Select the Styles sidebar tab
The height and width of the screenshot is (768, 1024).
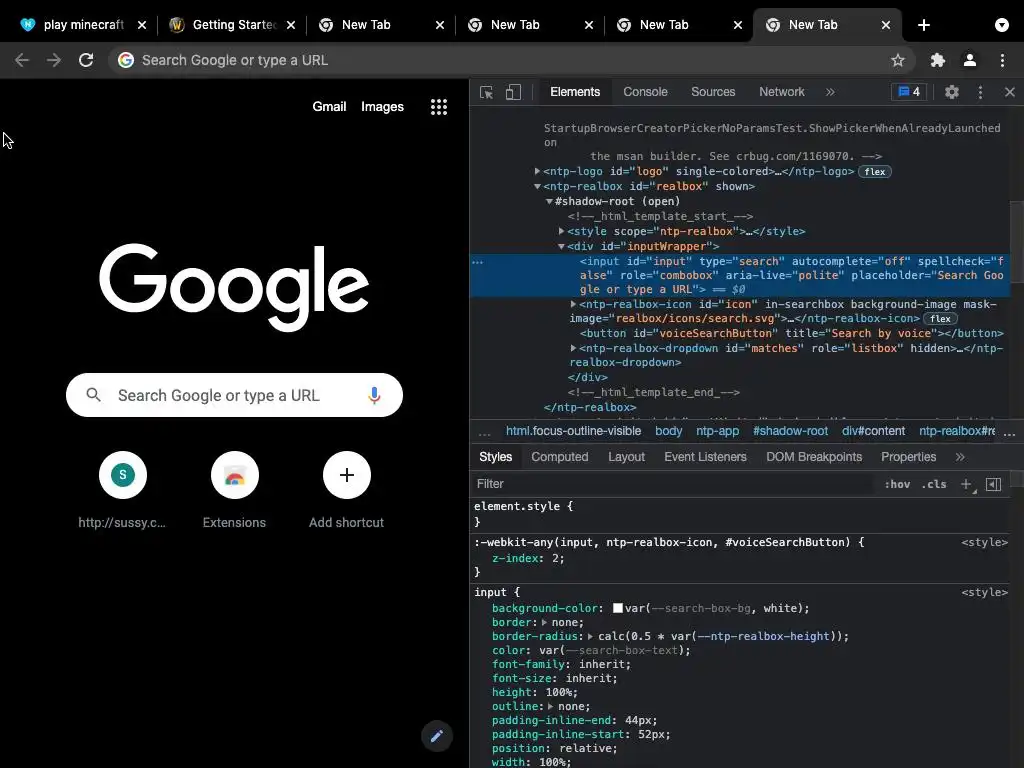point(496,456)
